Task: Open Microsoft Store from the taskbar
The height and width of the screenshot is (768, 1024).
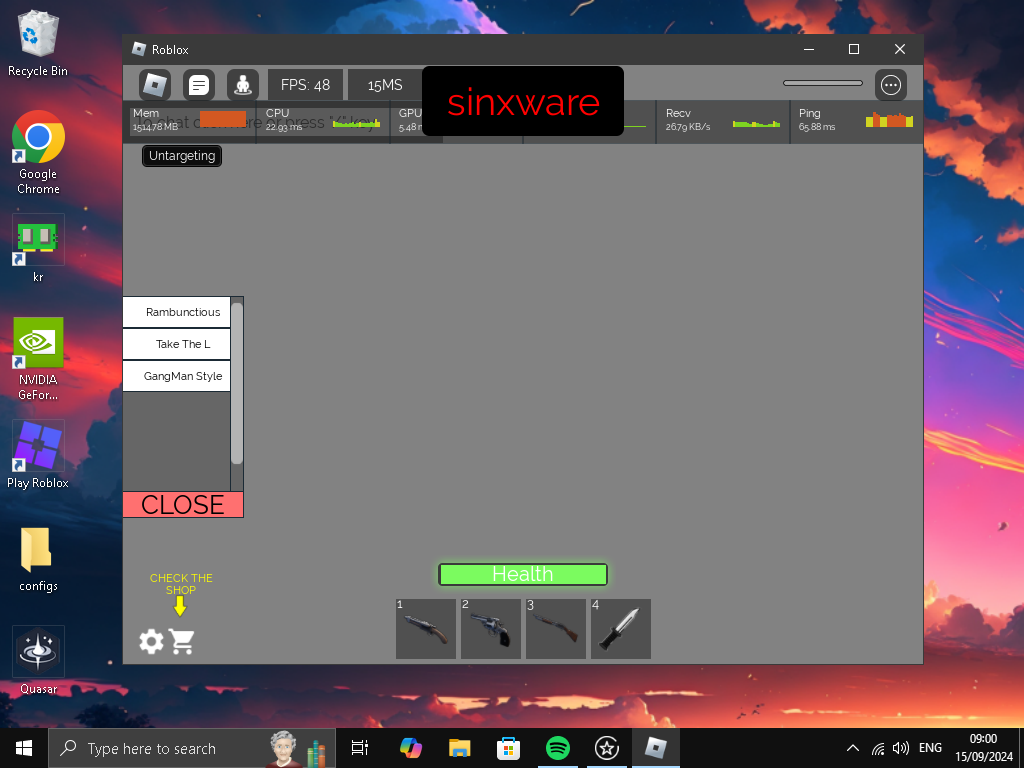Action: click(x=509, y=748)
